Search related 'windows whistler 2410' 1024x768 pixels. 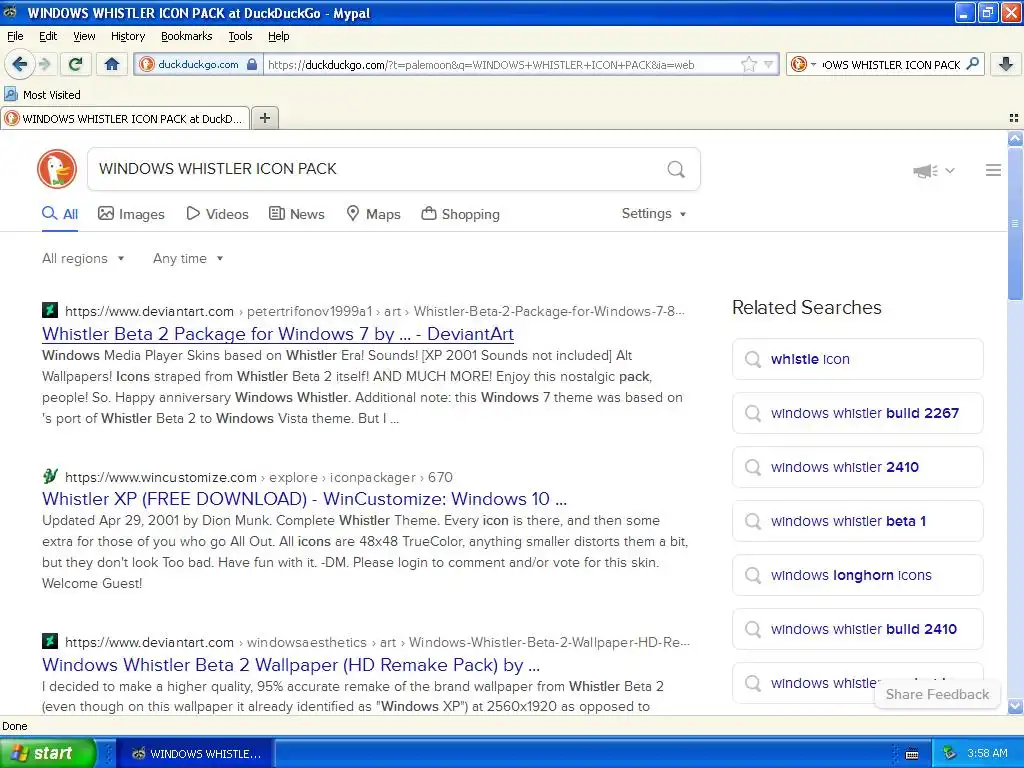[857, 467]
